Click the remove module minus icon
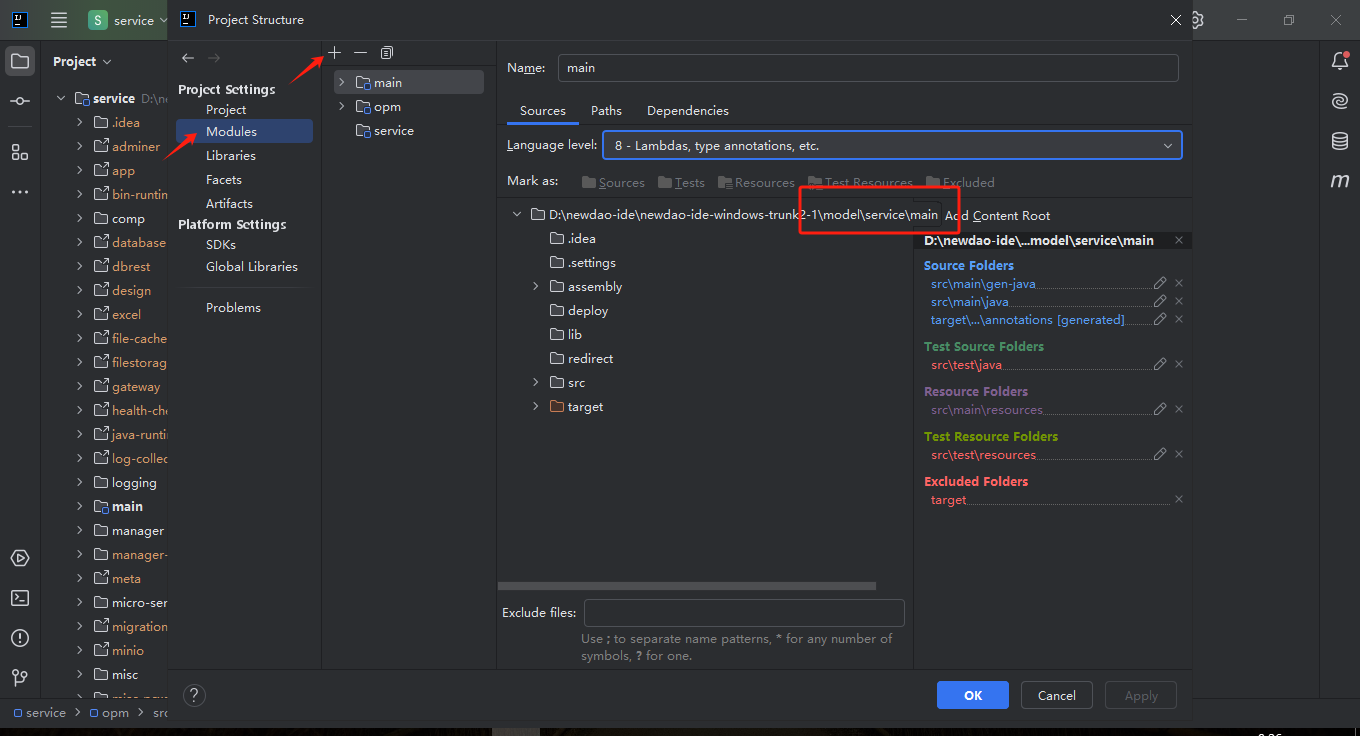 pos(360,52)
